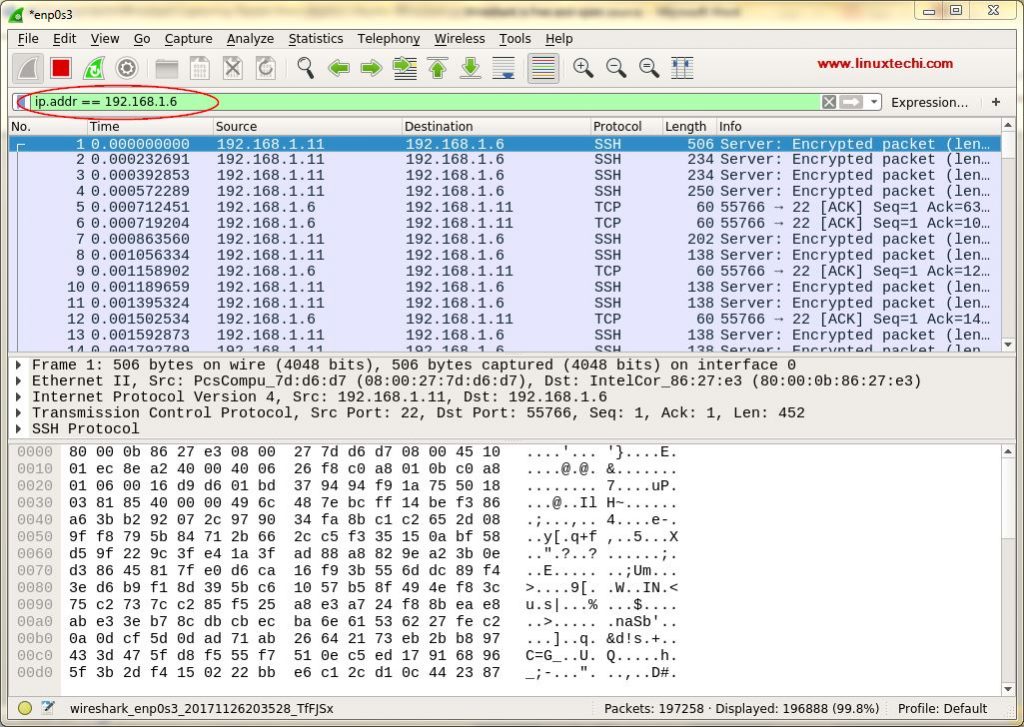This screenshot has height=727, width=1024.
Task: Toggle auto-scroll in live capture
Action: (x=505, y=68)
